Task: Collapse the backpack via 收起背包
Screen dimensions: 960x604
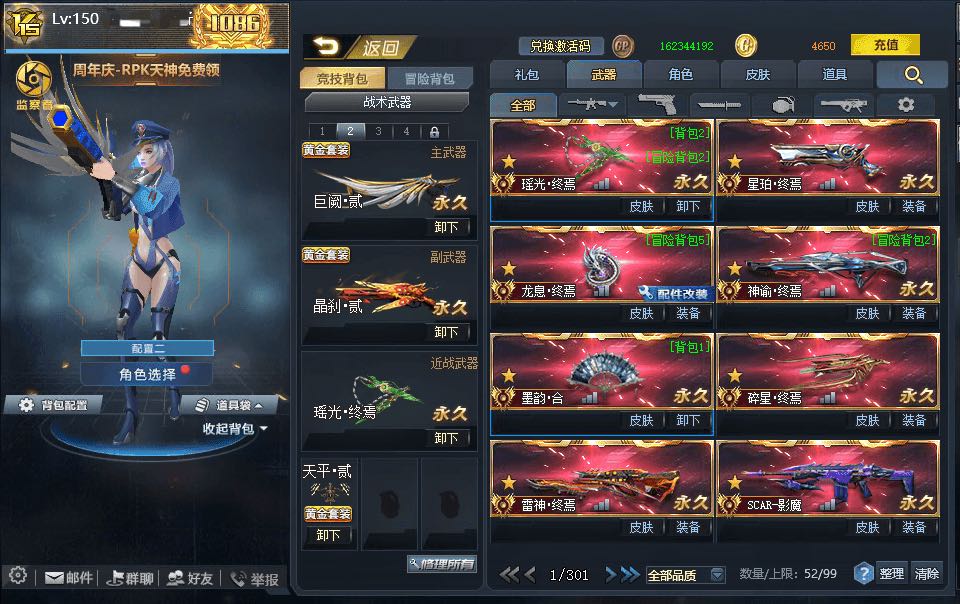Action: coord(234,428)
